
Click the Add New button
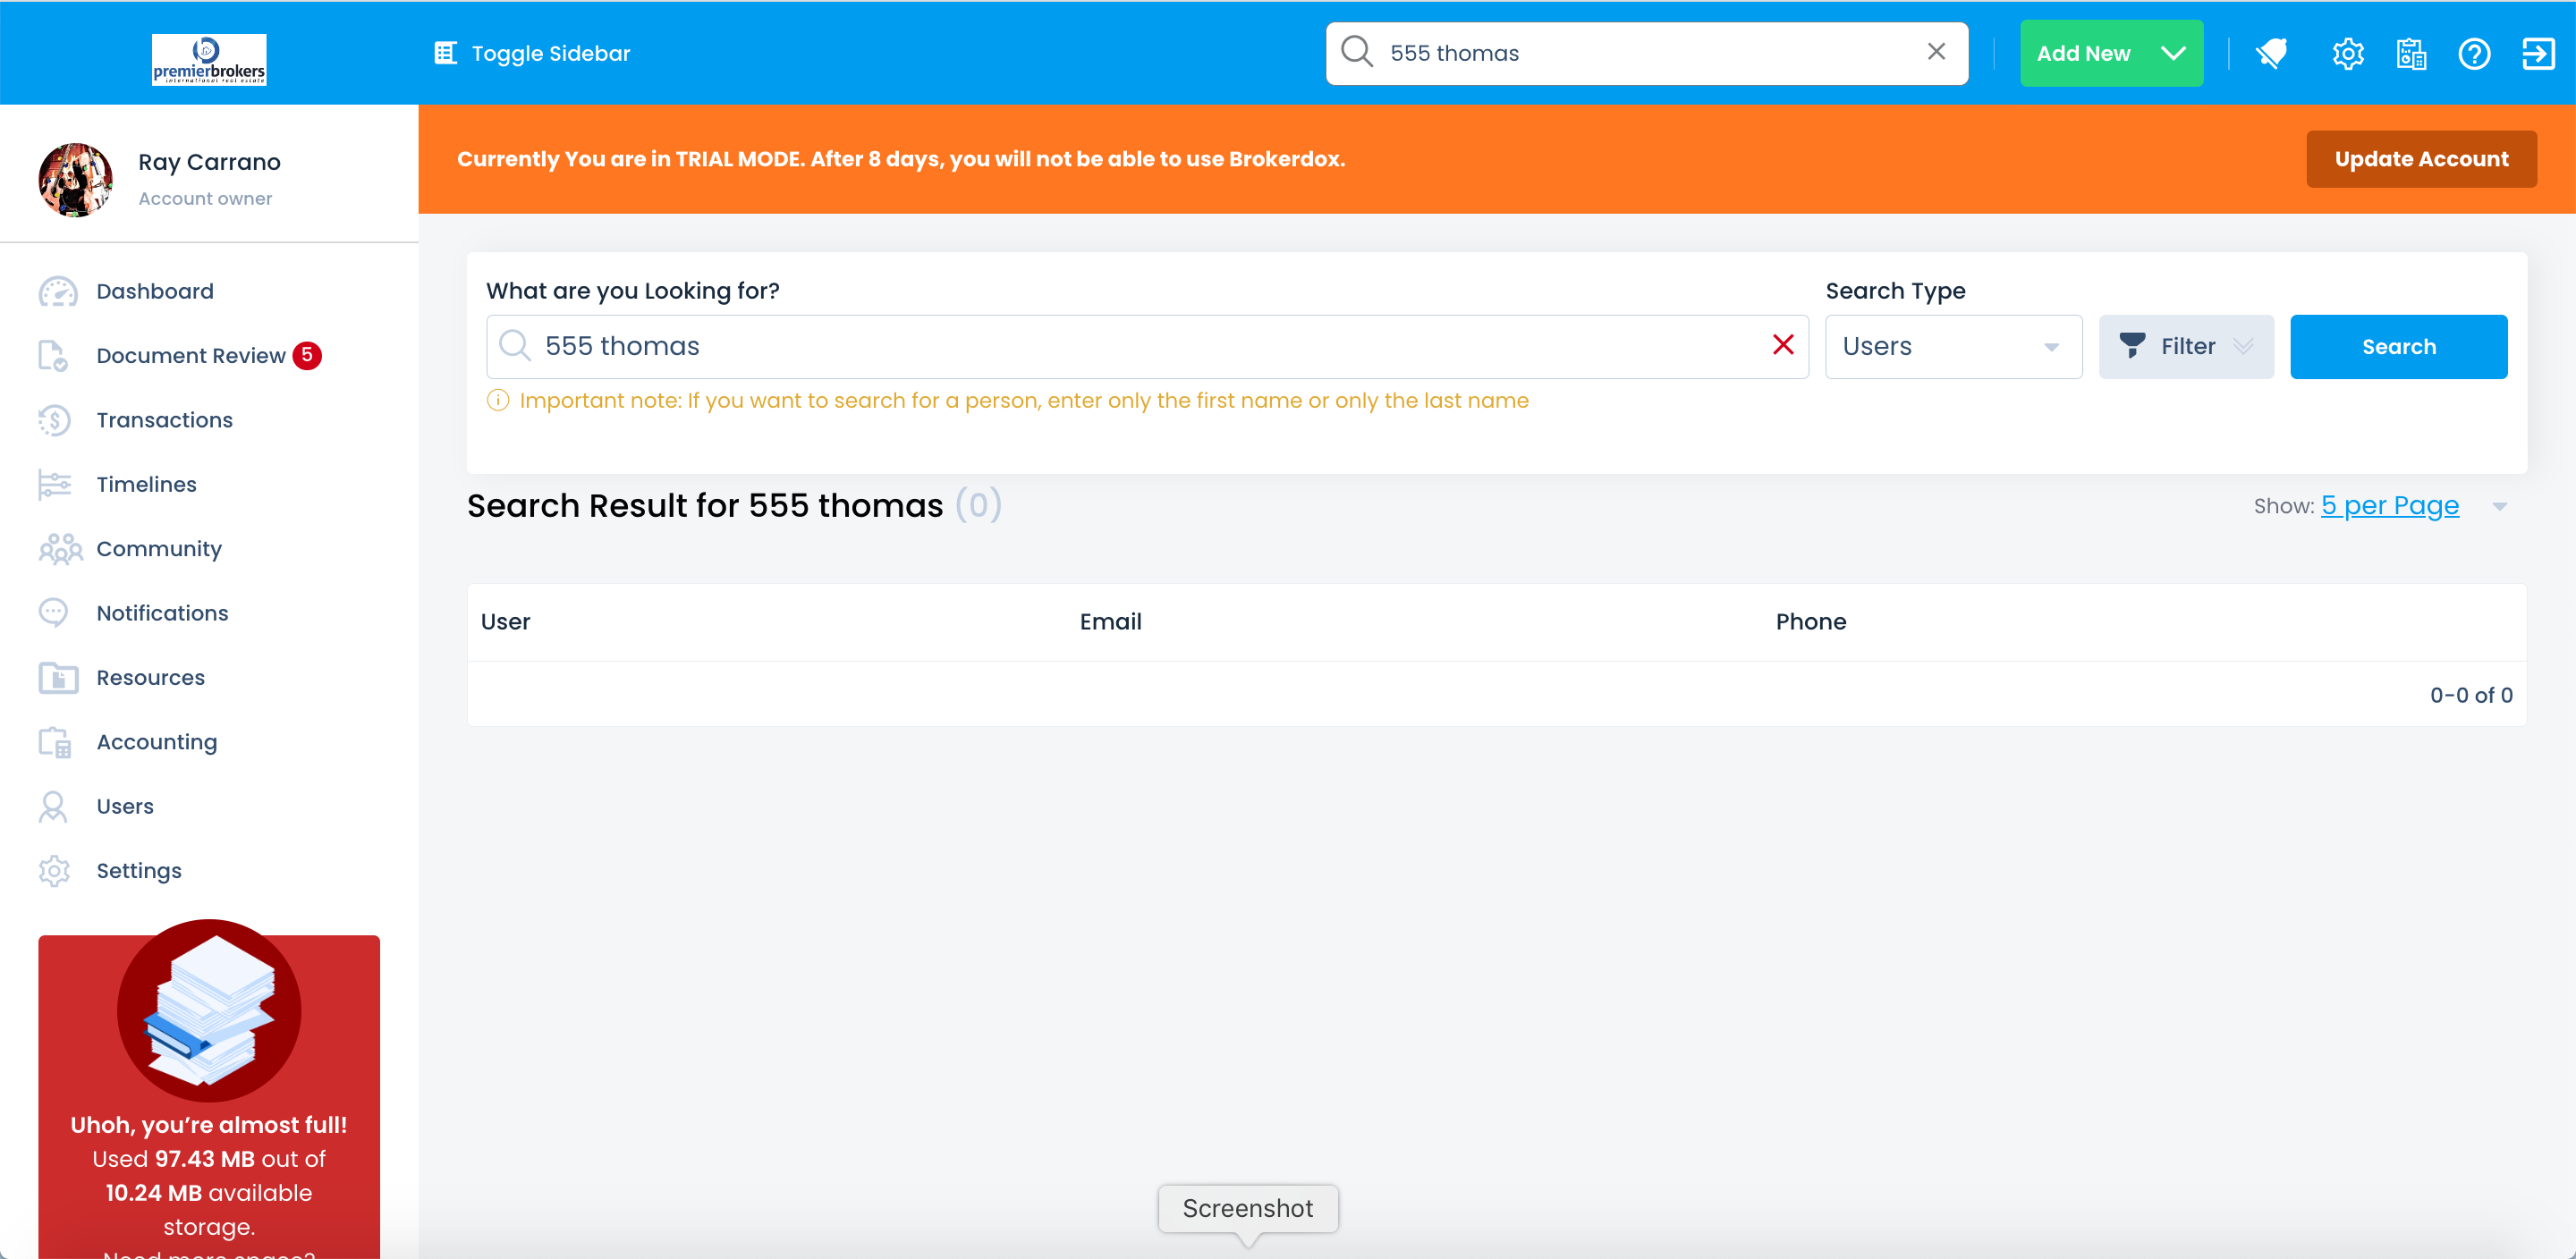tap(2111, 53)
